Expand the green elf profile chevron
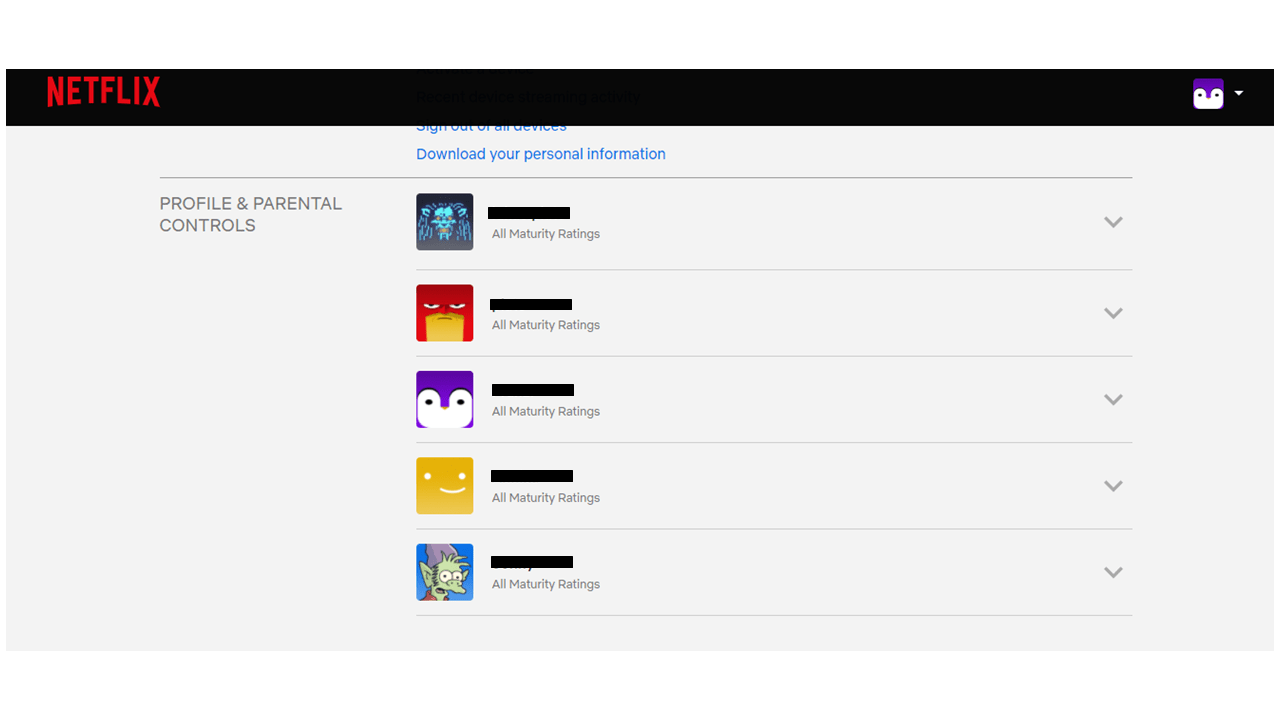Screen dimensions: 1280x720 click(x=1113, y=572)
